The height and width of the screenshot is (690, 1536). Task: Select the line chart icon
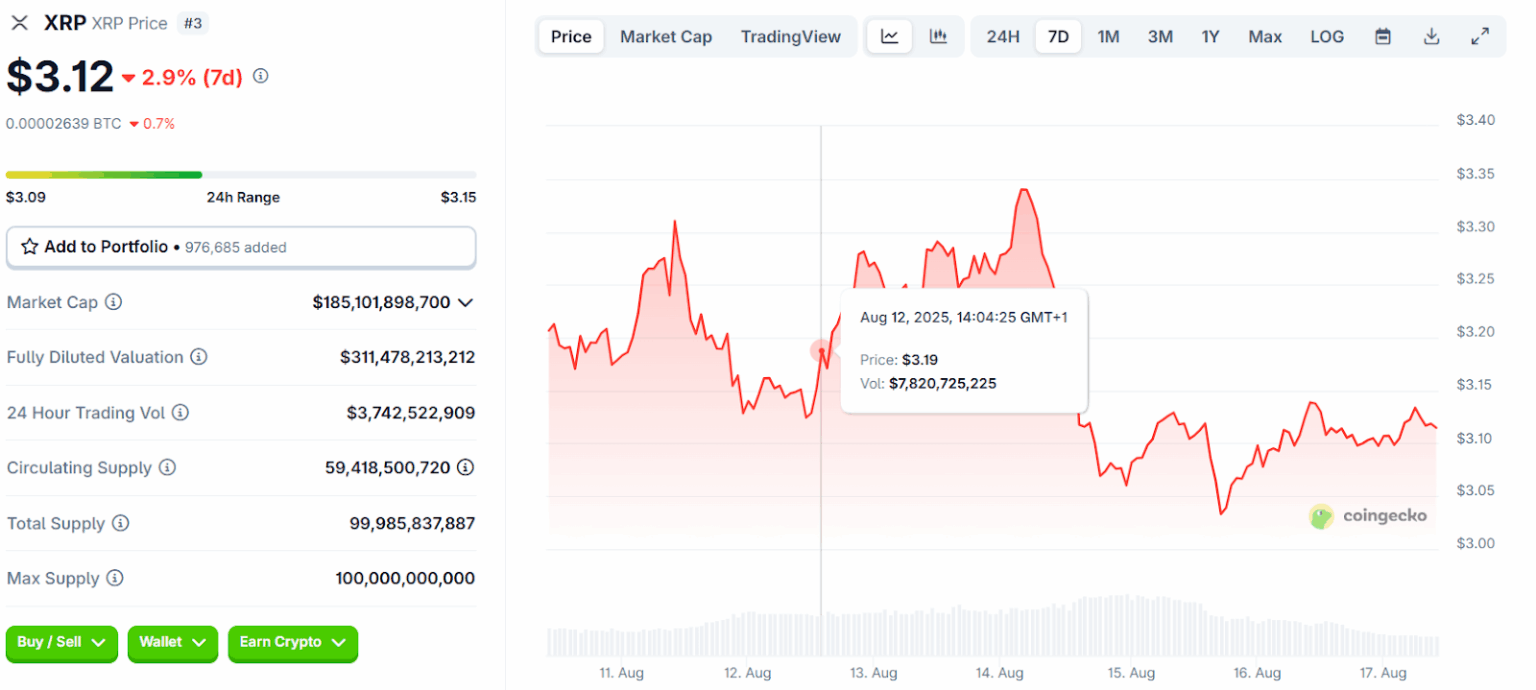point(889,35)
